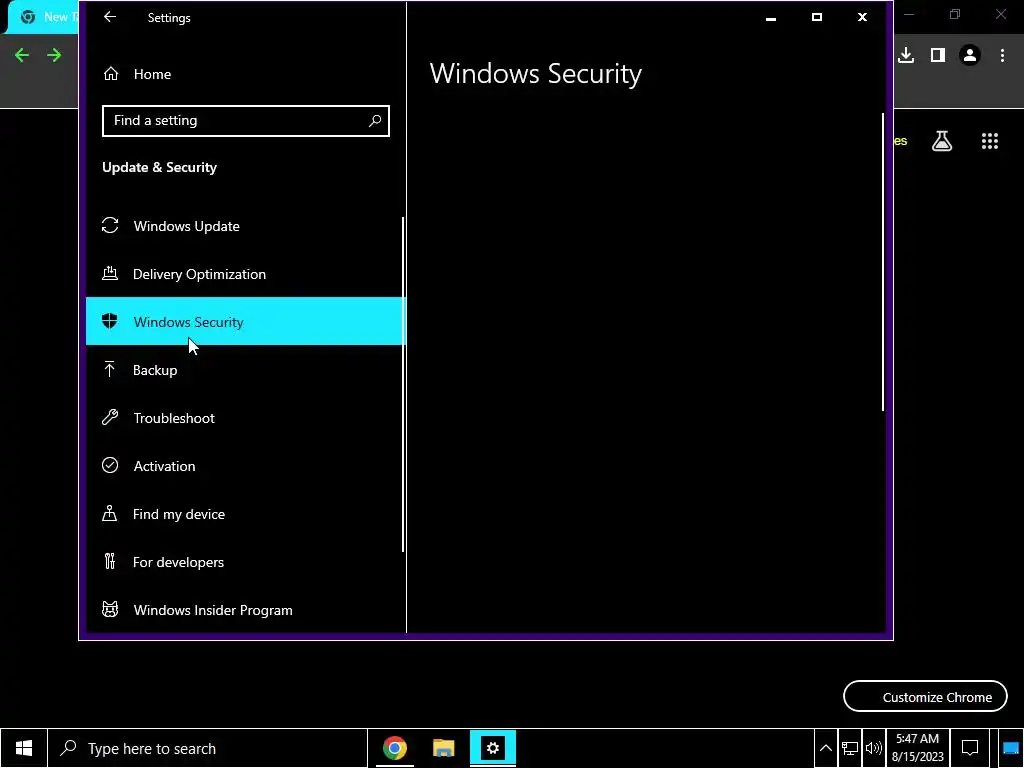Open Windows Update section
Screen dimensions: 1024x768
pos(246,226)
